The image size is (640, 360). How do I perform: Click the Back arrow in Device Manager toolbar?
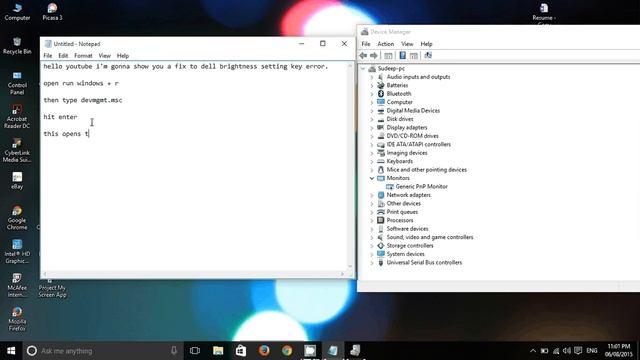(363, 56)
